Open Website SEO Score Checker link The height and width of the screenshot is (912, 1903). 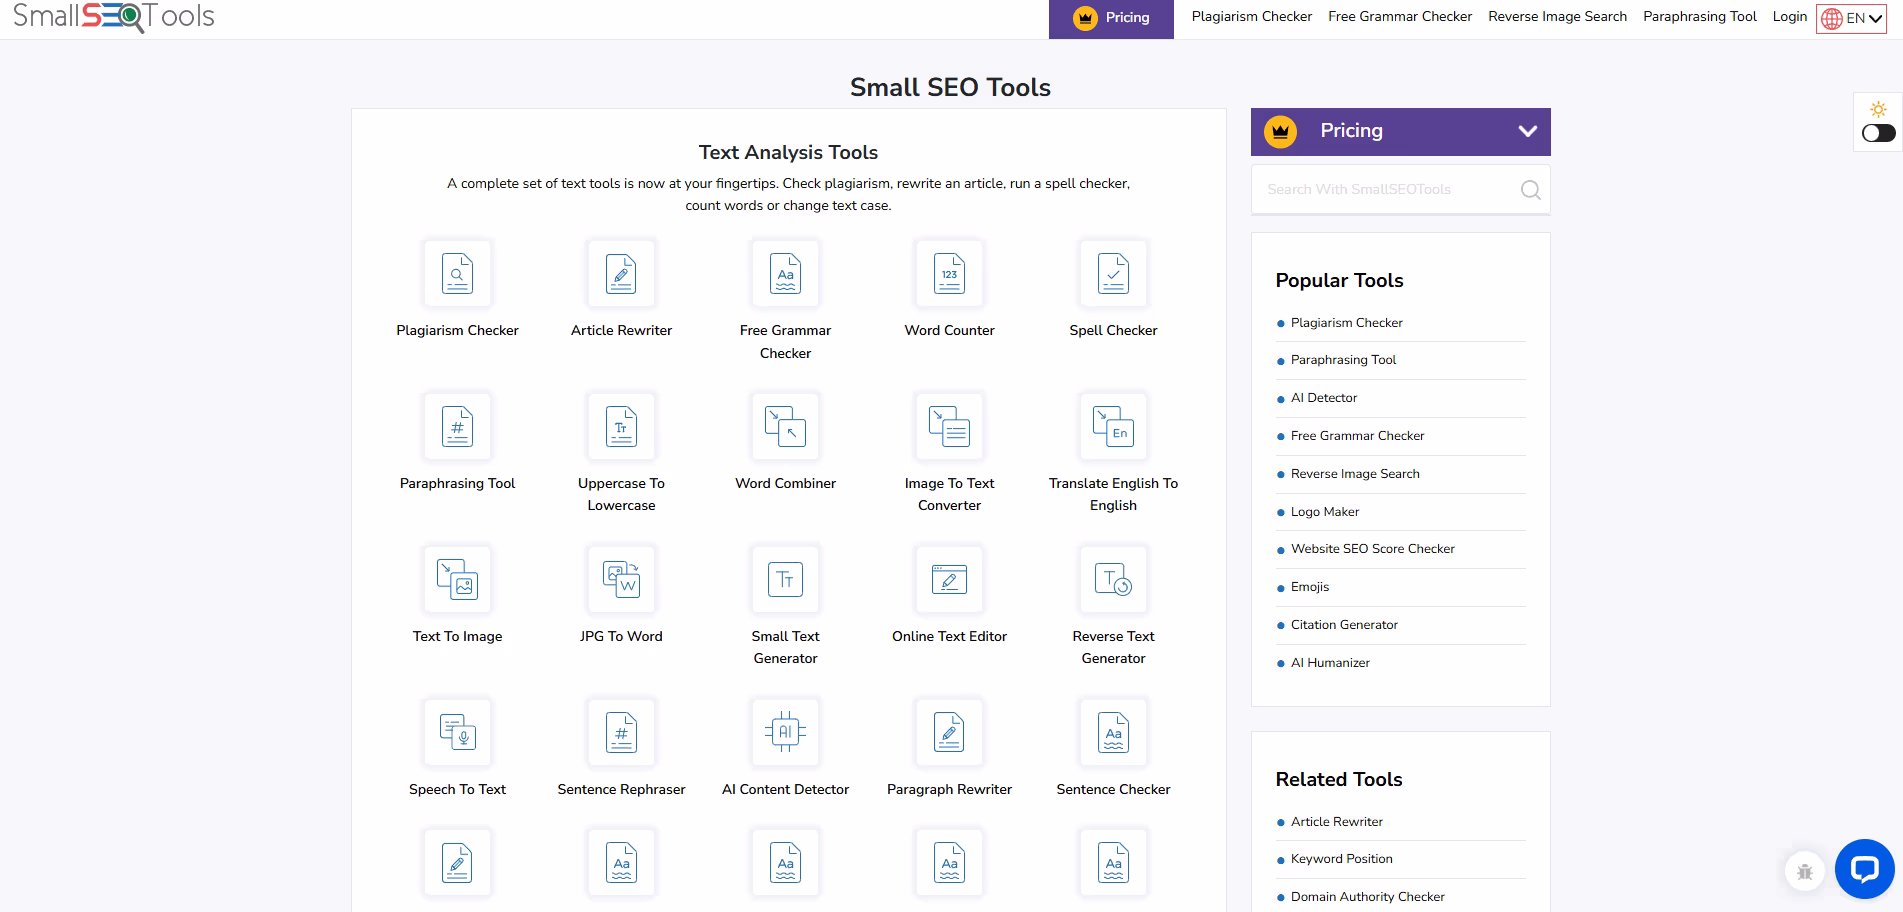1372,549
